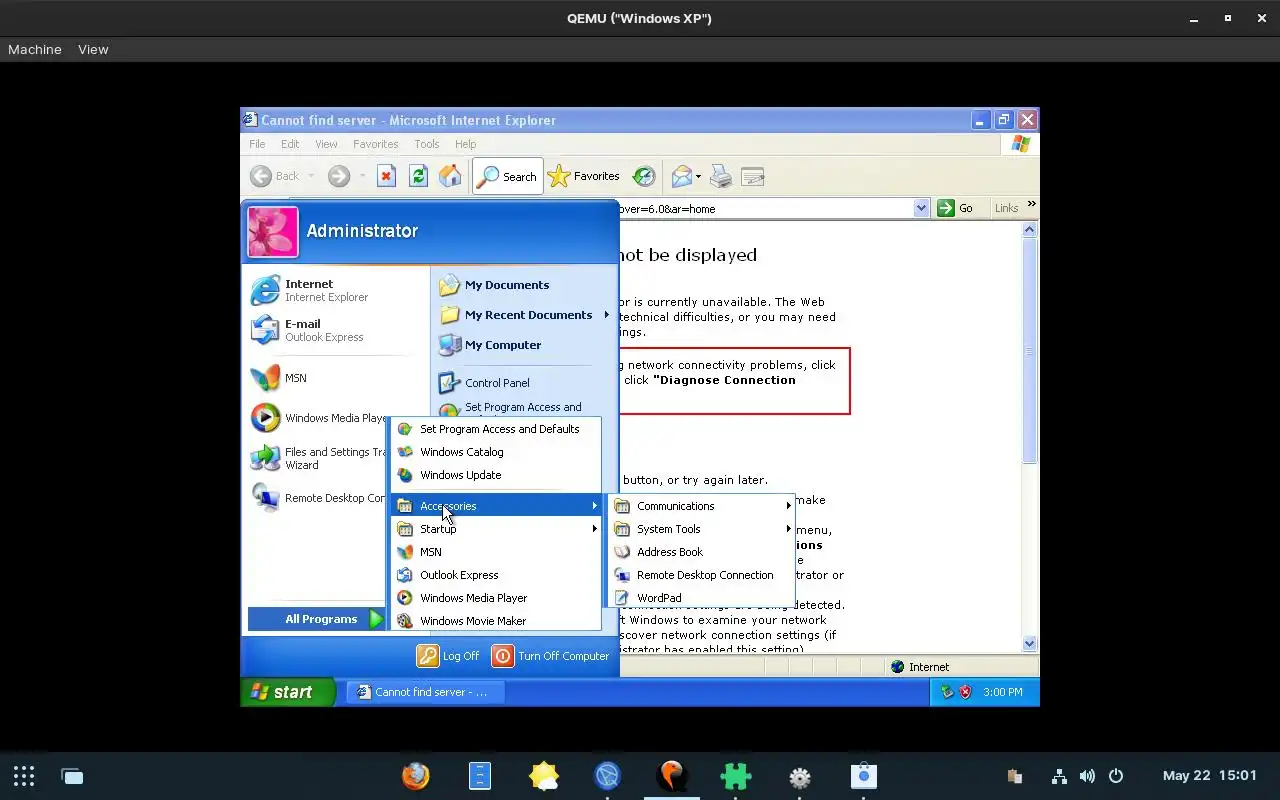Open MSN in All Programs list
The image size is (1280, 800).
pos(496,552)
